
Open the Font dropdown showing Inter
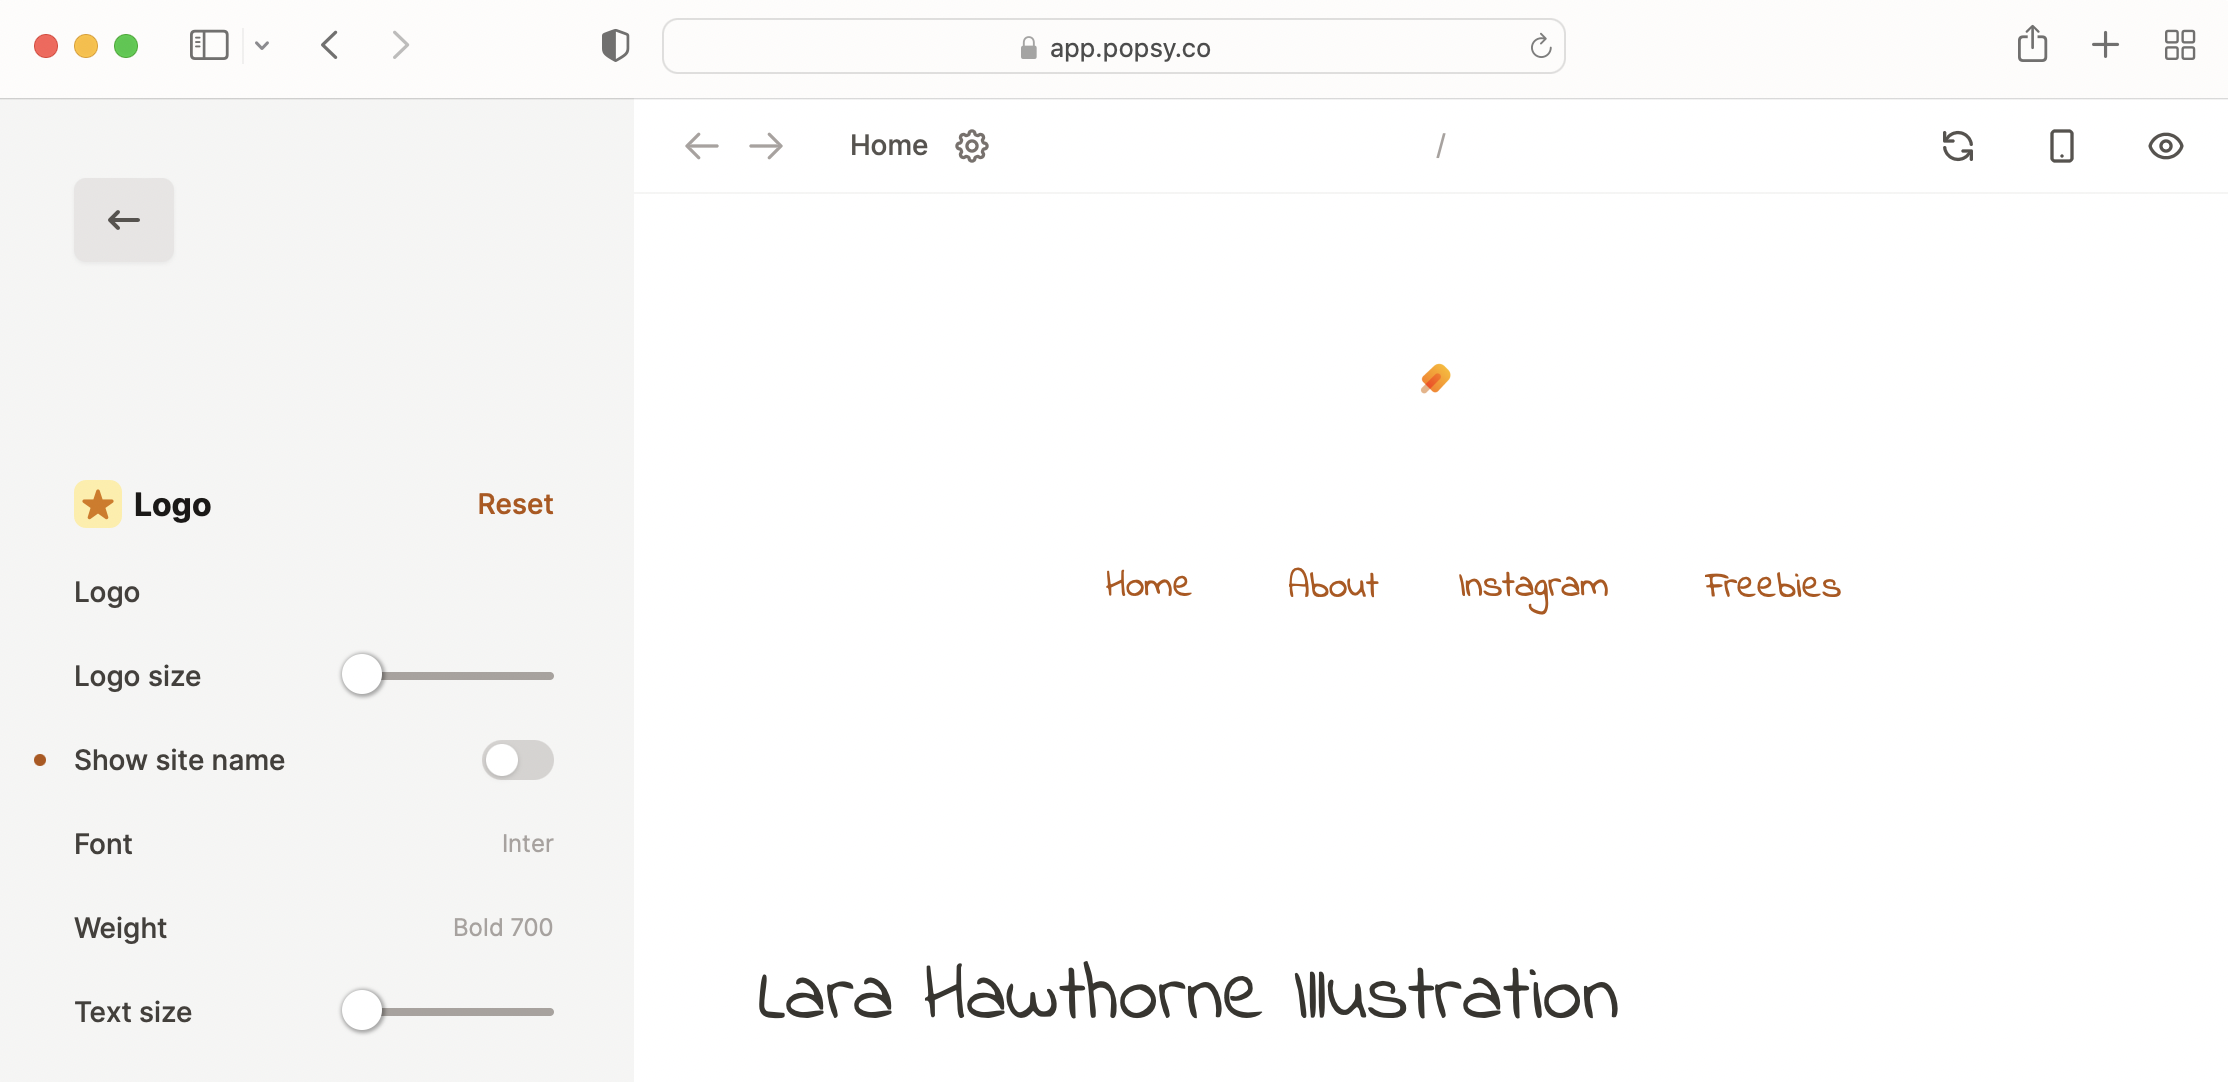[x=527, y=844]
